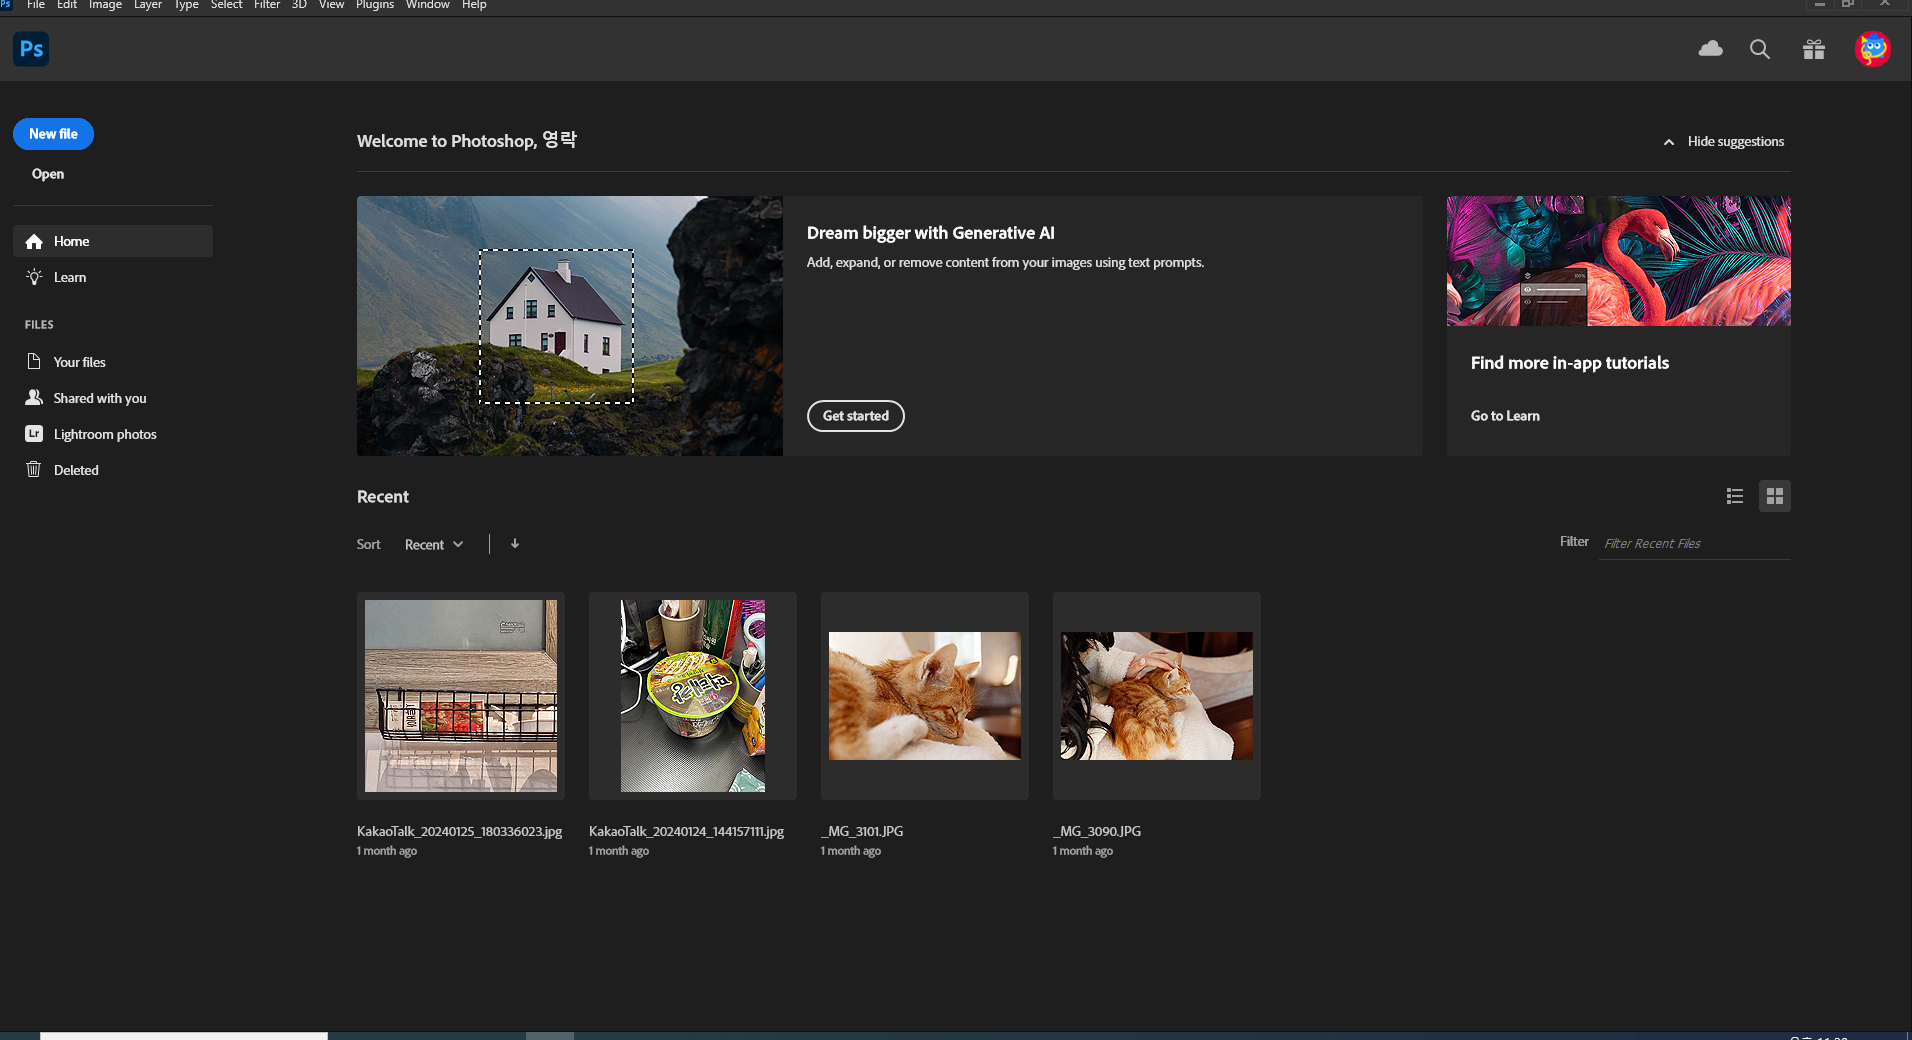Click file name KakaoTalk_20240124_144157111.jpg

point(687,831)
